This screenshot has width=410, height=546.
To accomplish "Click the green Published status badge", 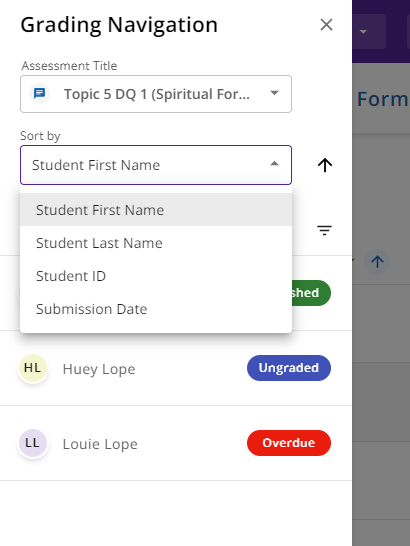I will click(x=311, y=293).
